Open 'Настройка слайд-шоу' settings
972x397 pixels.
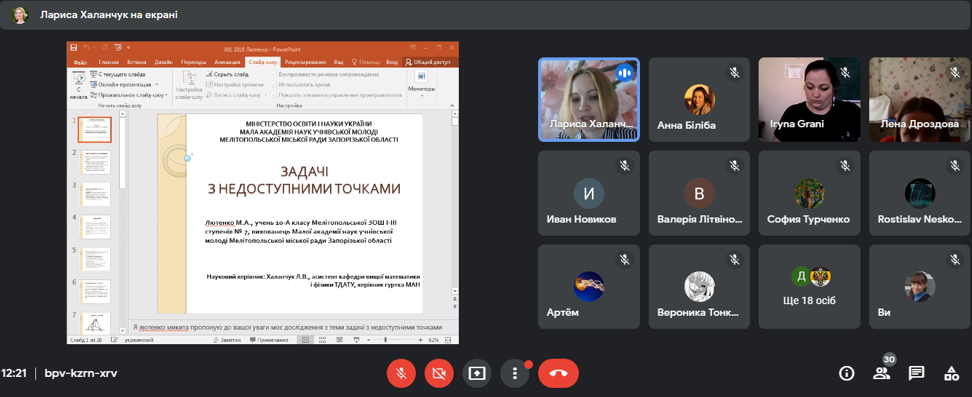pyautogui.click(x=189, y=86)
